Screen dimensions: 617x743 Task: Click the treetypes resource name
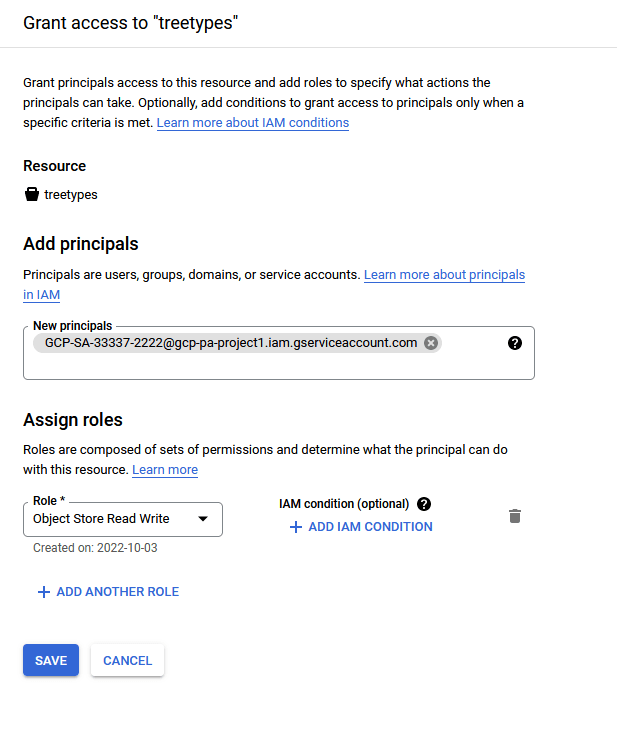(x=71, y=195)
